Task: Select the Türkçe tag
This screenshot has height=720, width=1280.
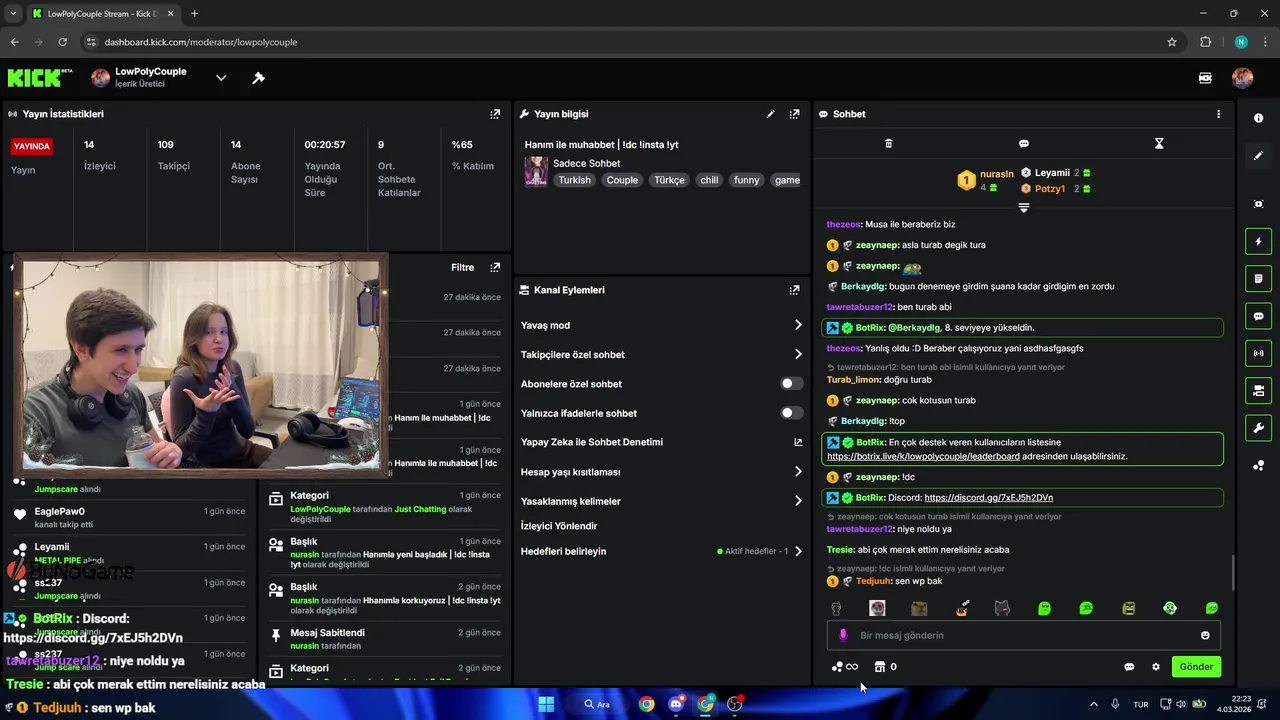Action: click(x=669, y=180)
